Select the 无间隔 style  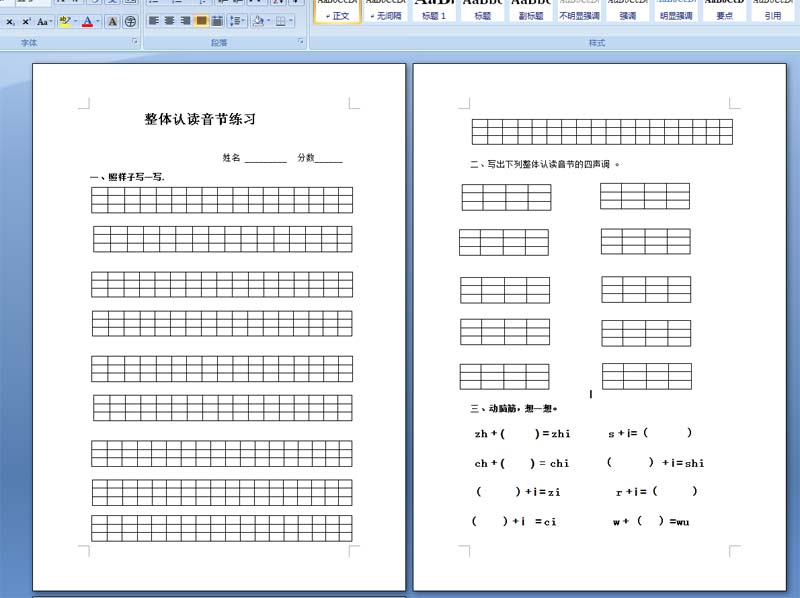coord(386,11)
